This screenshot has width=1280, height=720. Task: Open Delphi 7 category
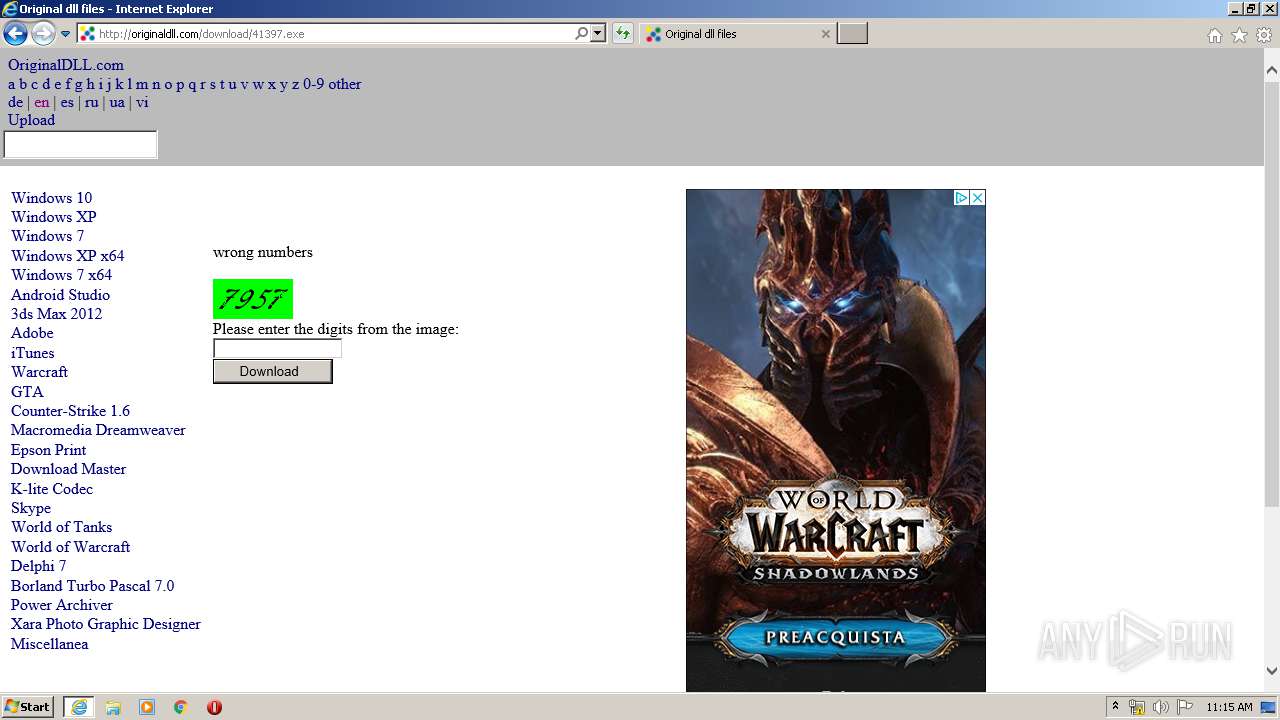pyautogui.click(x=38, y=566)
